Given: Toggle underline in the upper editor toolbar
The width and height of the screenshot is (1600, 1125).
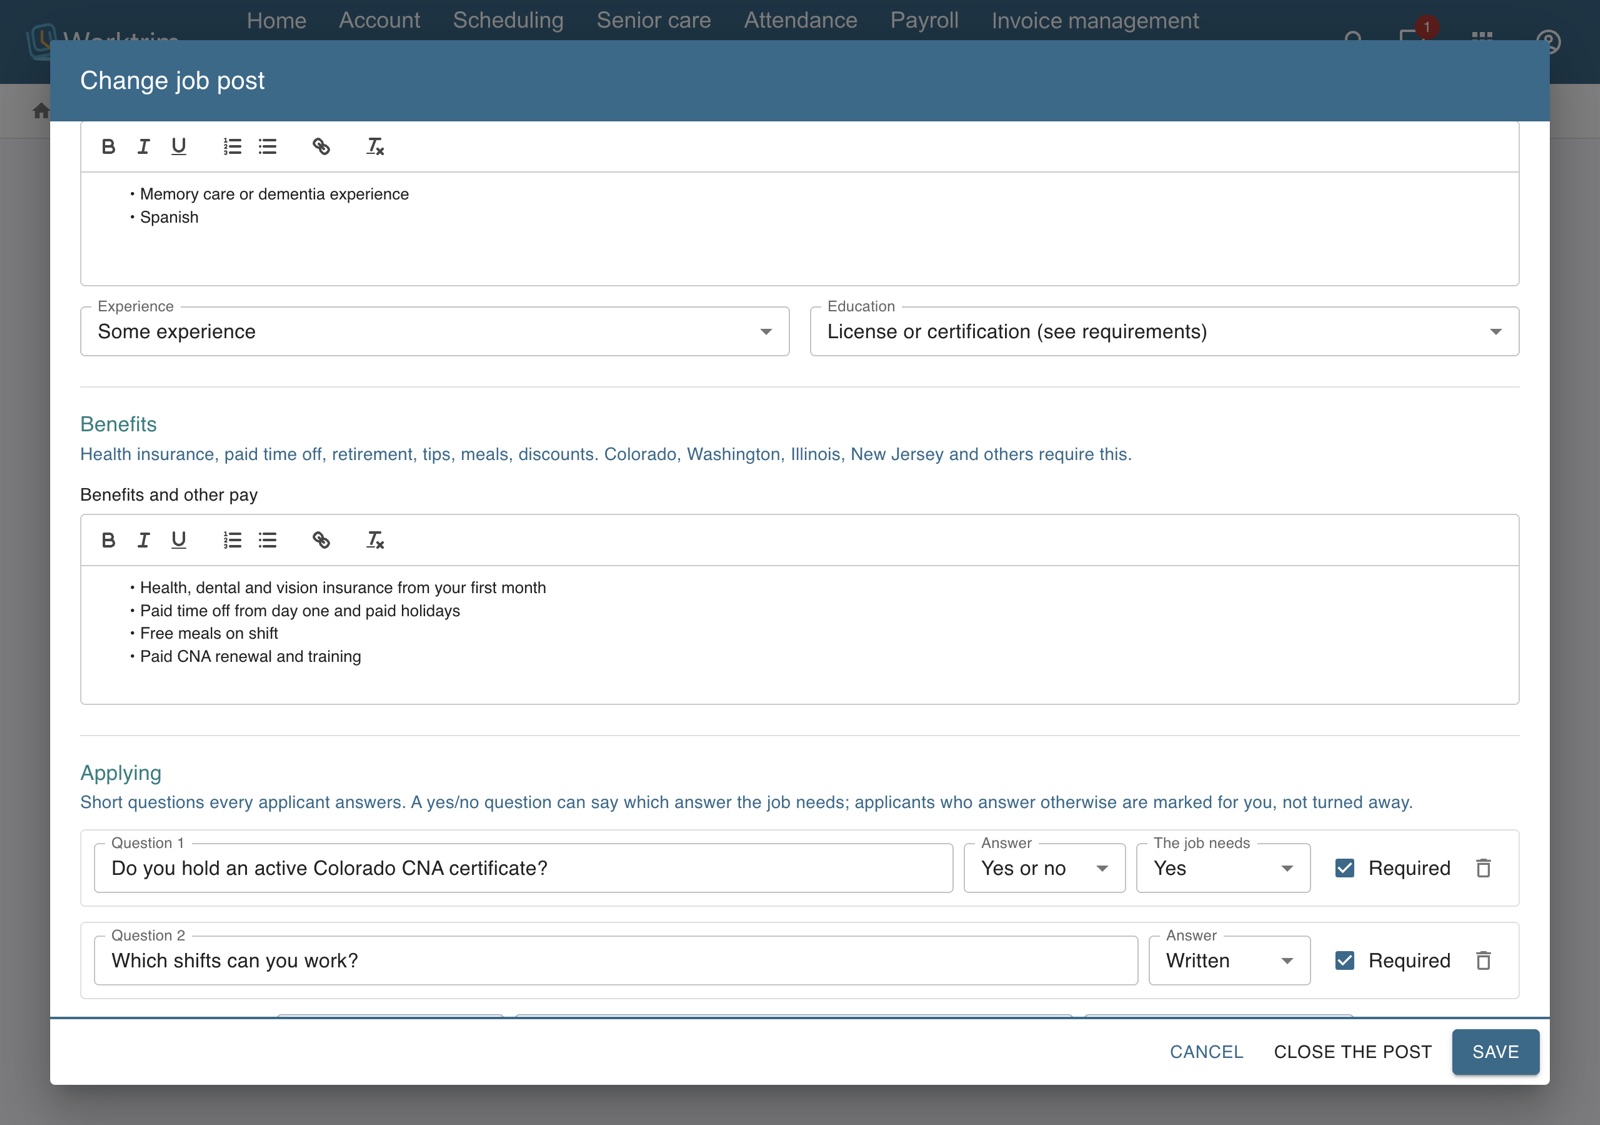Looking at the screenshot, I should click(x=178, y=147).
